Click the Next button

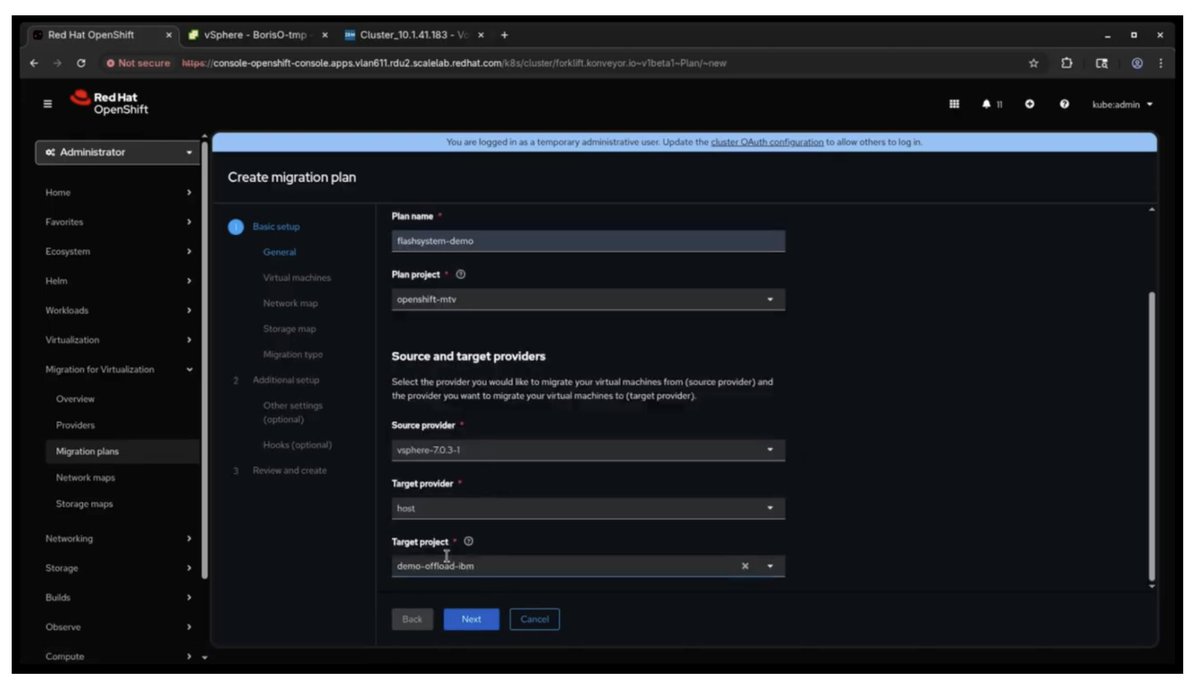tap(470, 619)
